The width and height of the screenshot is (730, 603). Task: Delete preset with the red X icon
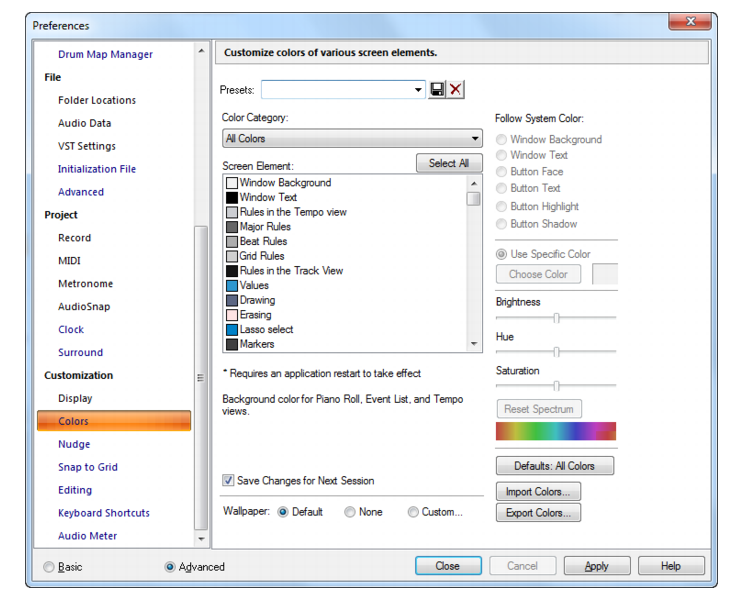(x=455, y=89)
